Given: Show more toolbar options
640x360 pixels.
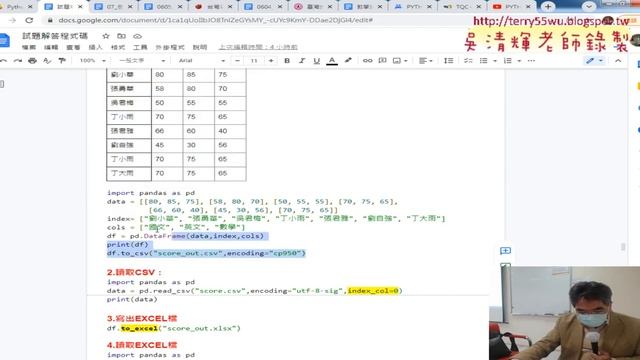Looking at the screenshot, I should point(531,61).
